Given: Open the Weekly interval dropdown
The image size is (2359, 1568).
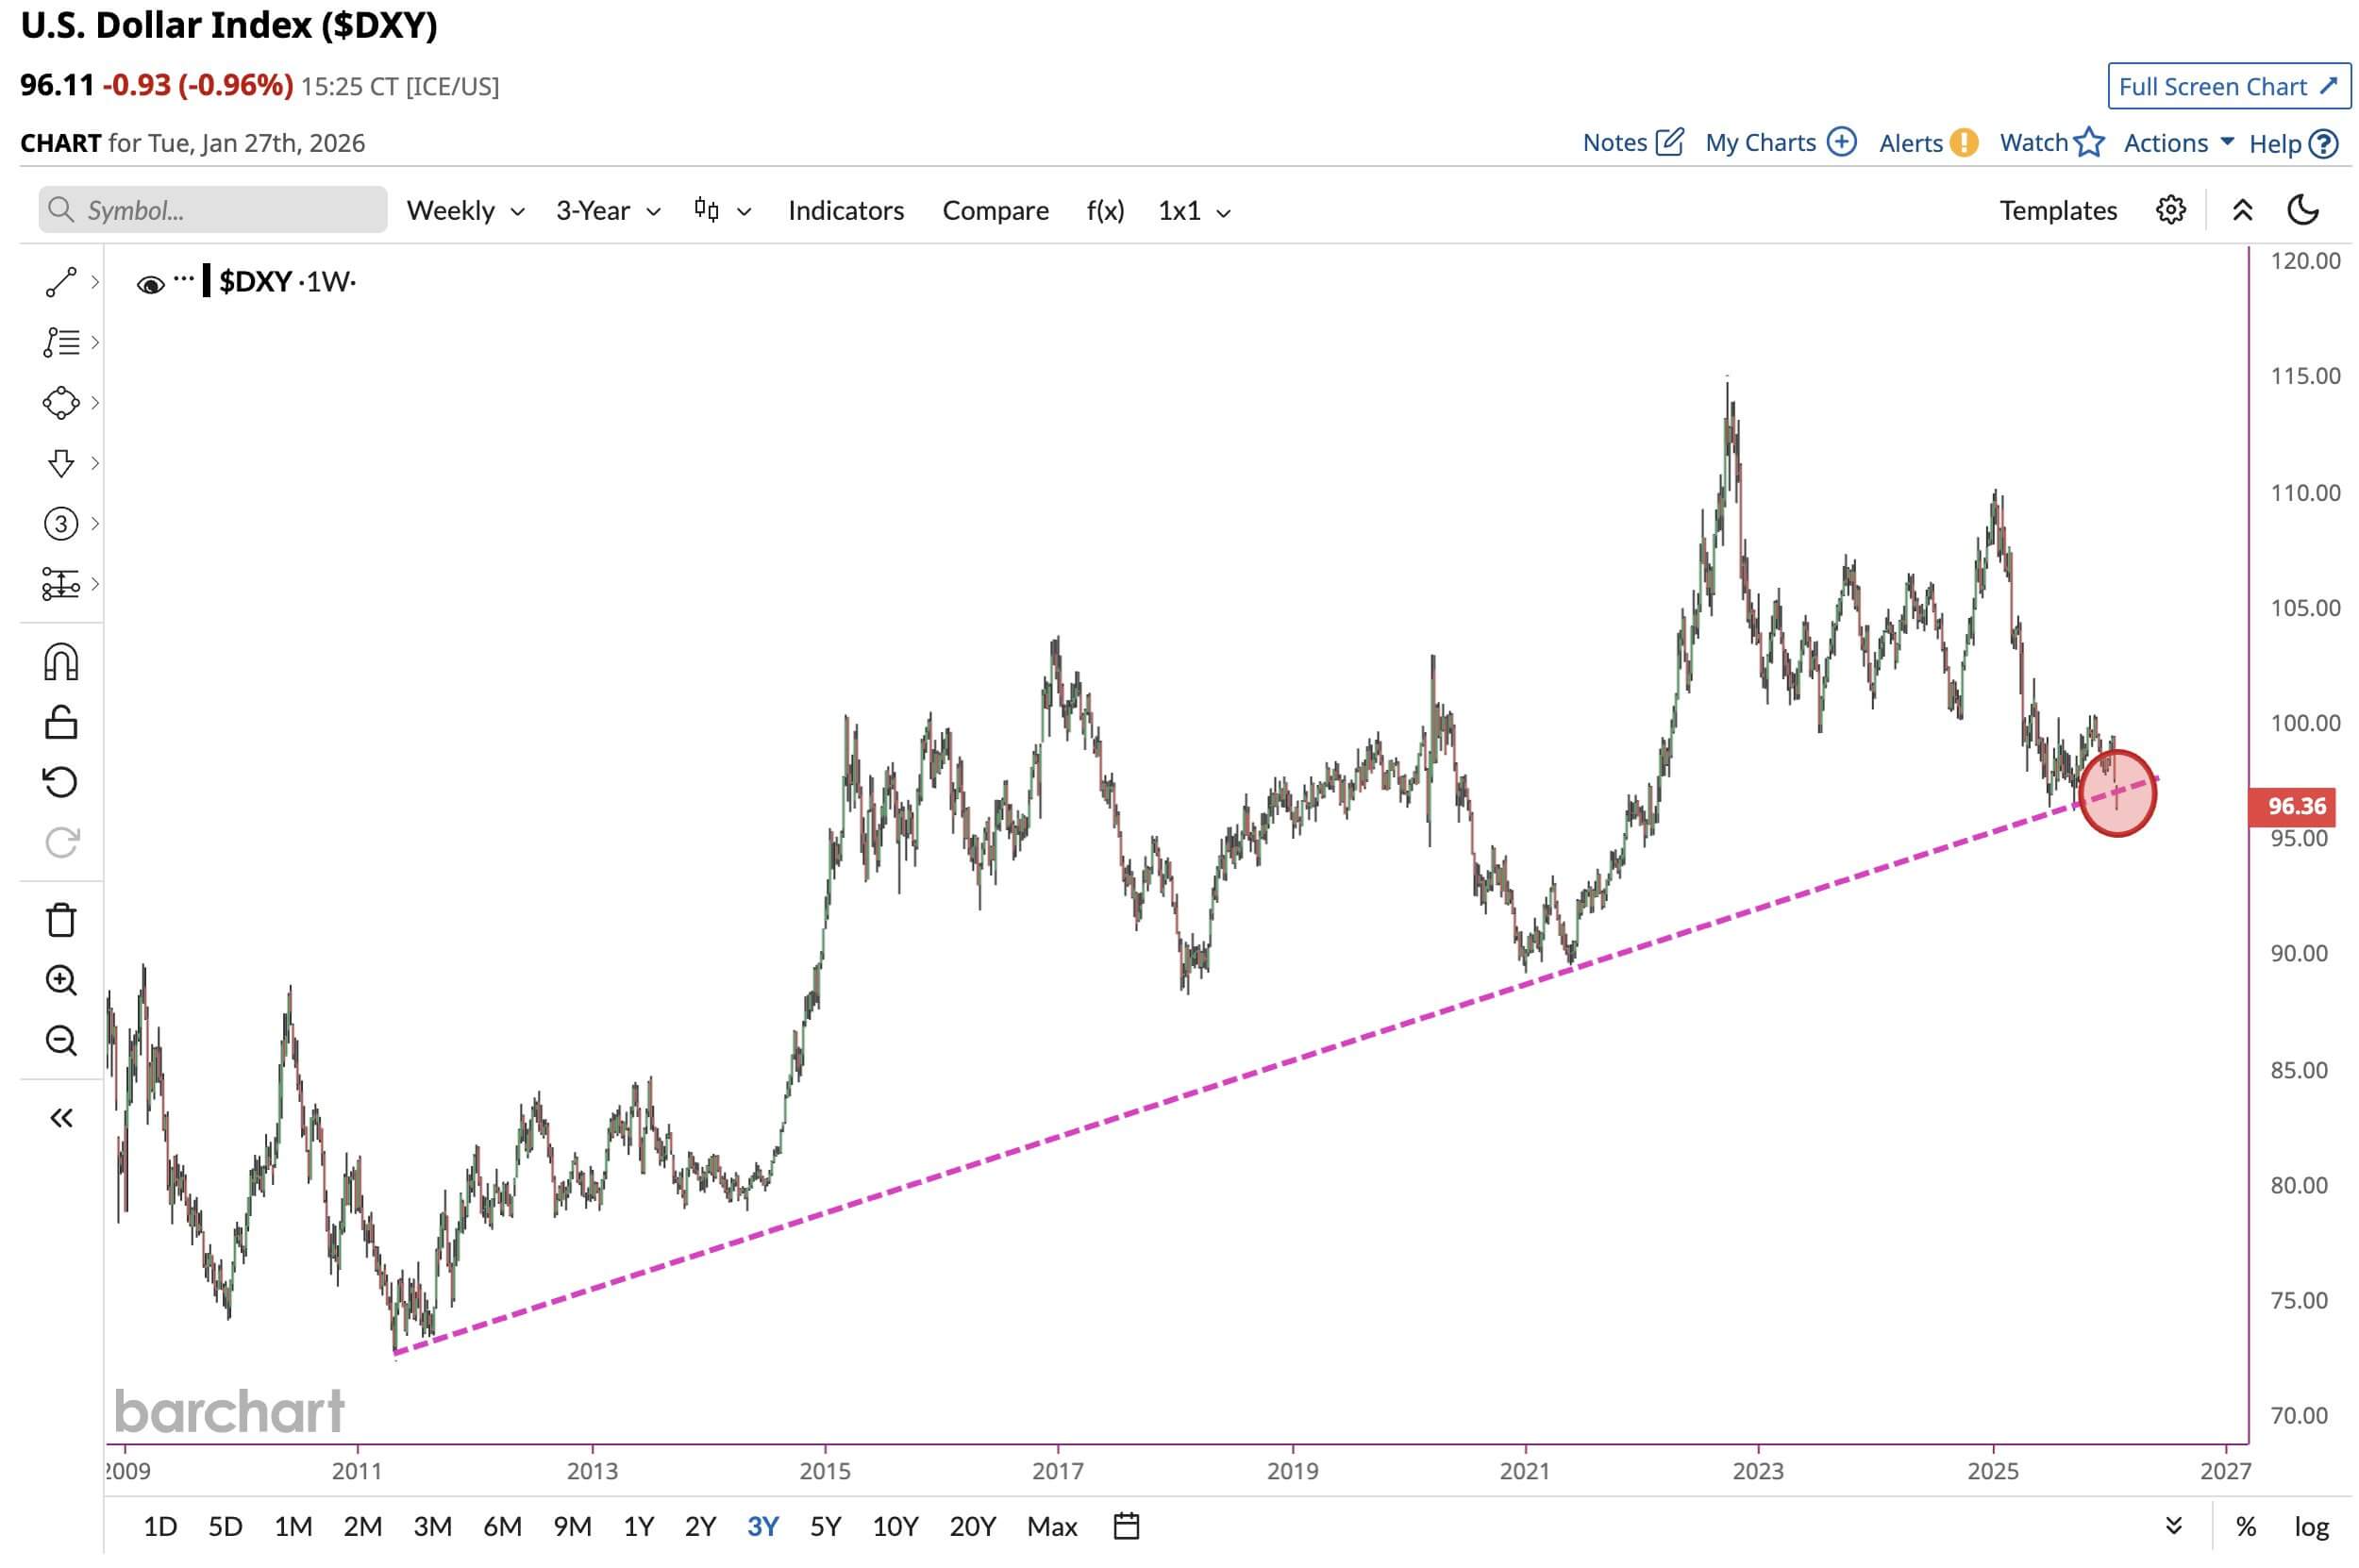Looking at the screenshot, I should coord(463,210).
